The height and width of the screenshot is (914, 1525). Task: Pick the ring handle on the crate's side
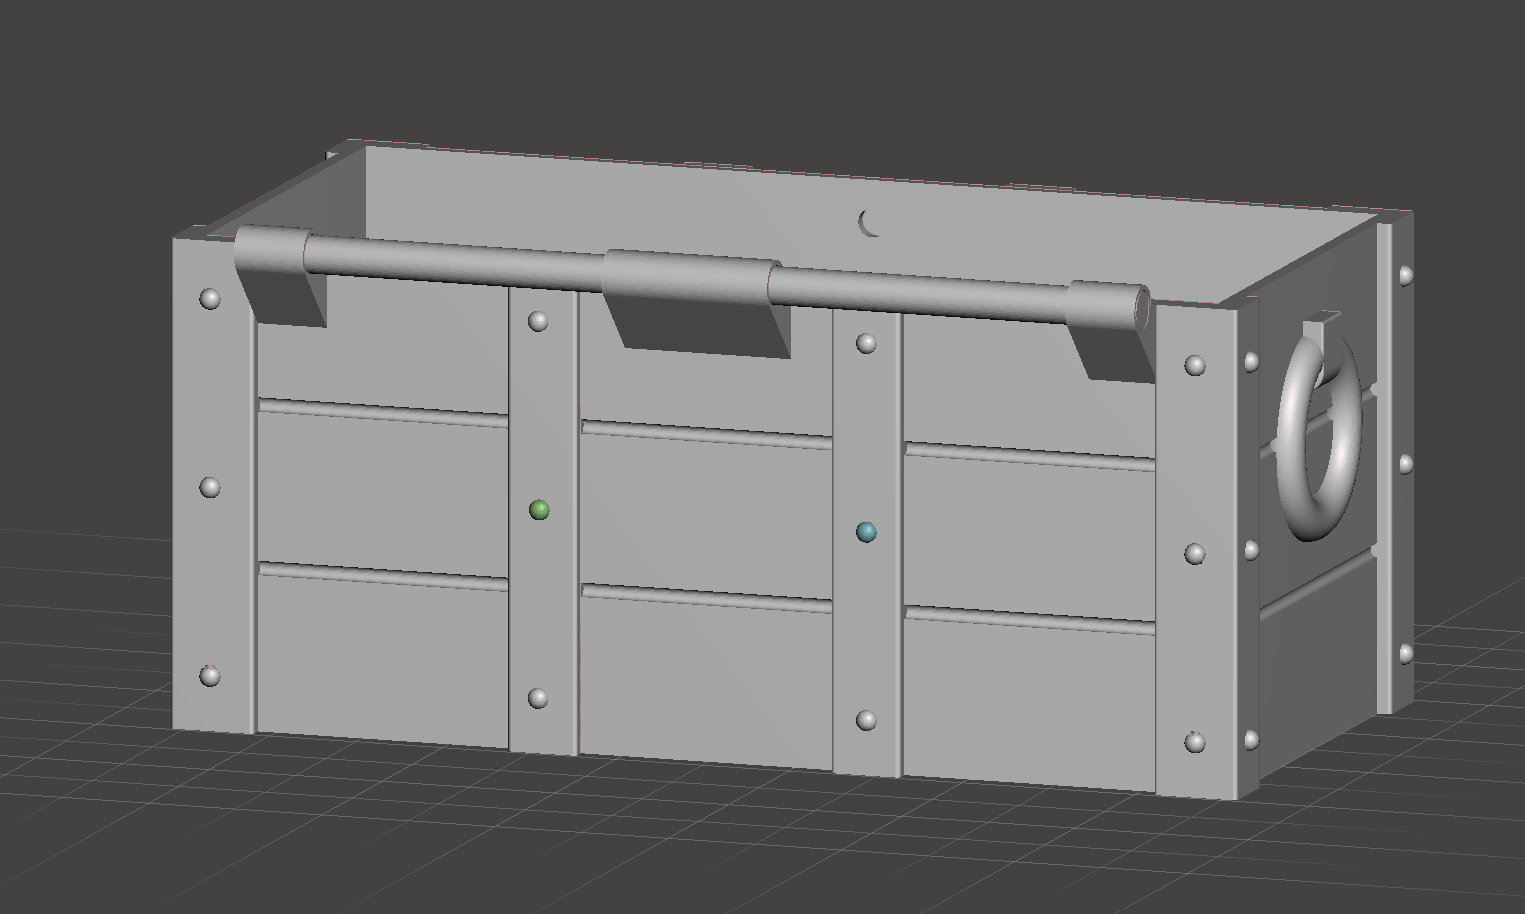[1318, 436]
